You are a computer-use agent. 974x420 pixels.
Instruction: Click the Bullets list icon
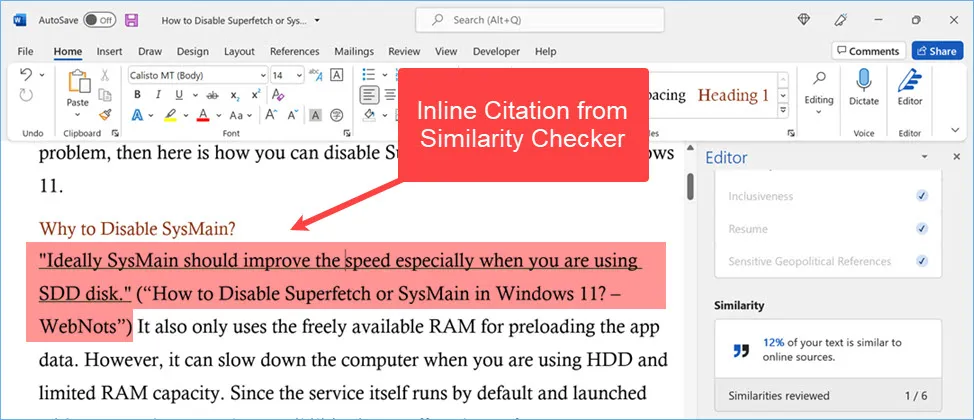point(369,75)
